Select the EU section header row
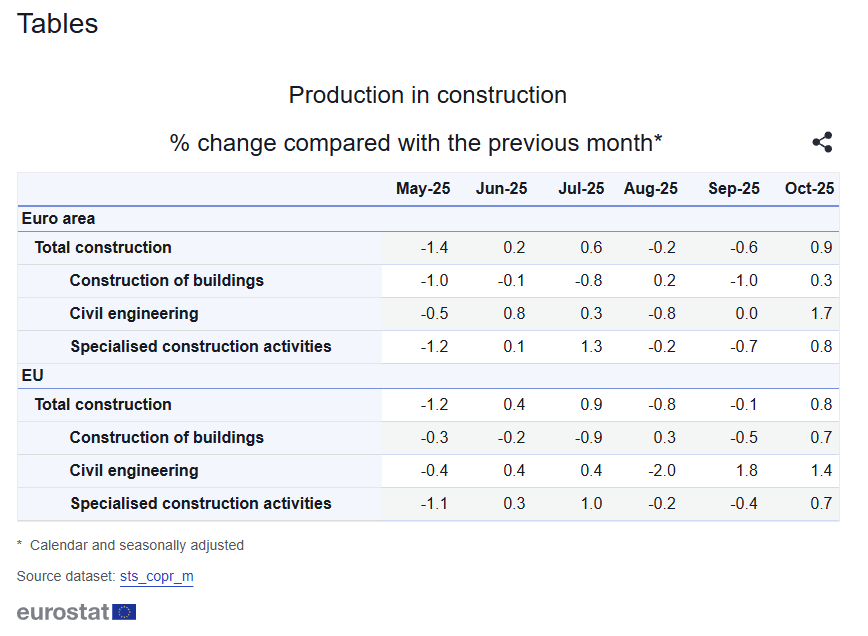 [32, 375]
